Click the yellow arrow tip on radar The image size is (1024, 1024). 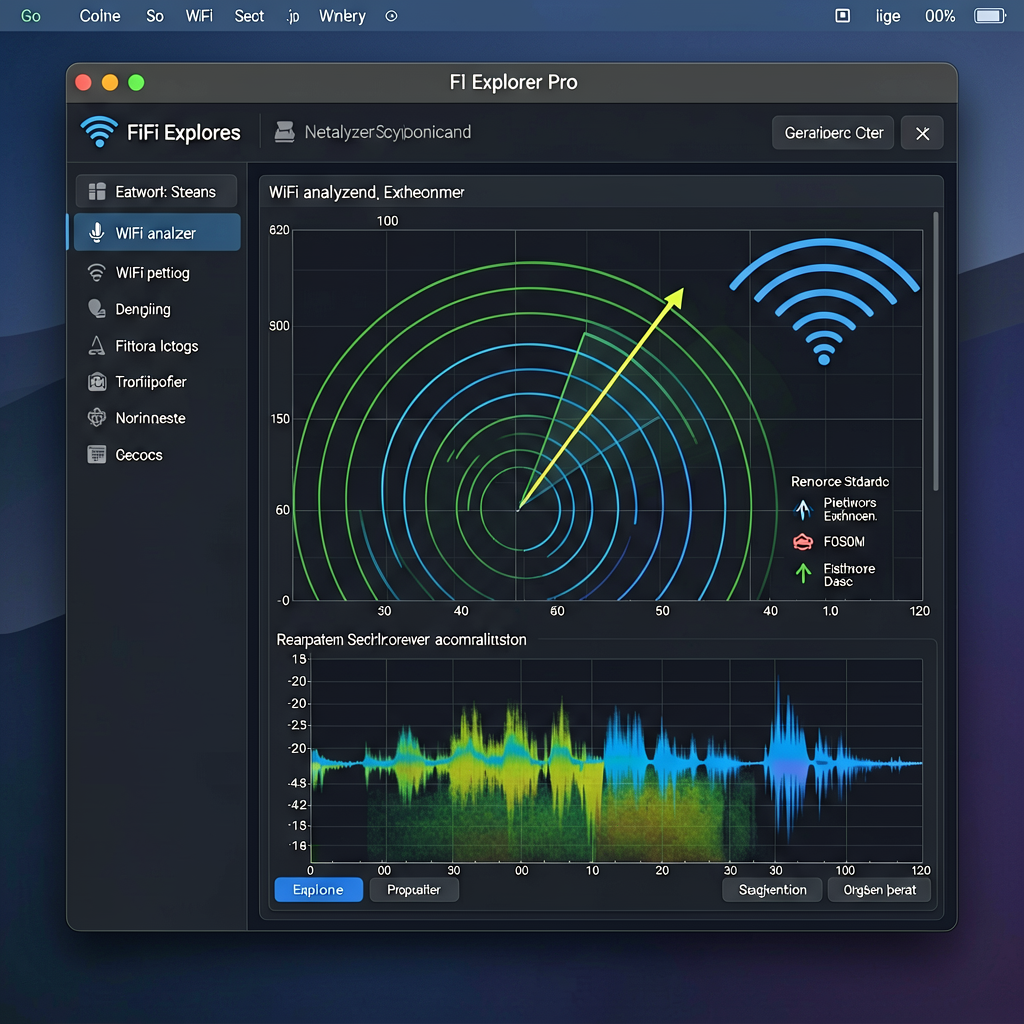[x=677, y=296]
